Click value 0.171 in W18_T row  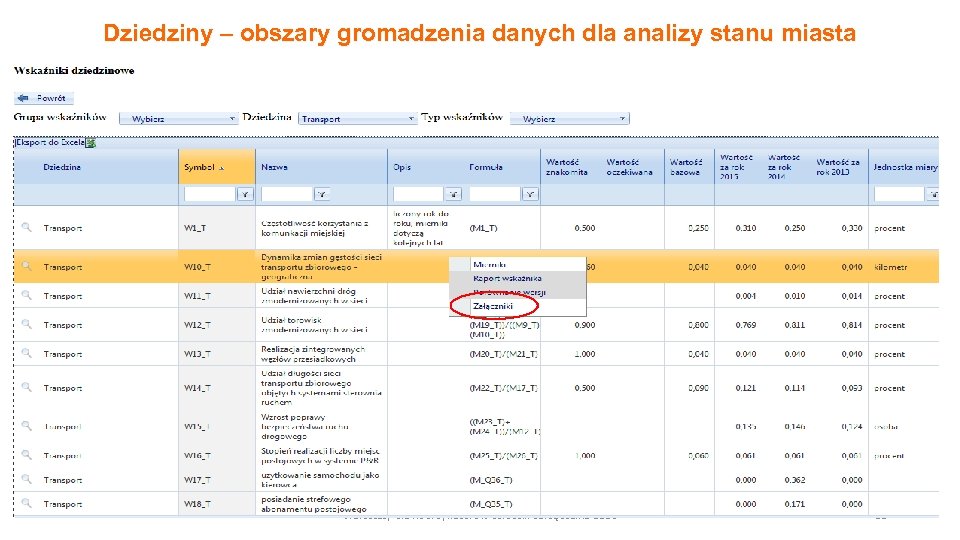pyautogui.click(x=794, y=504)
